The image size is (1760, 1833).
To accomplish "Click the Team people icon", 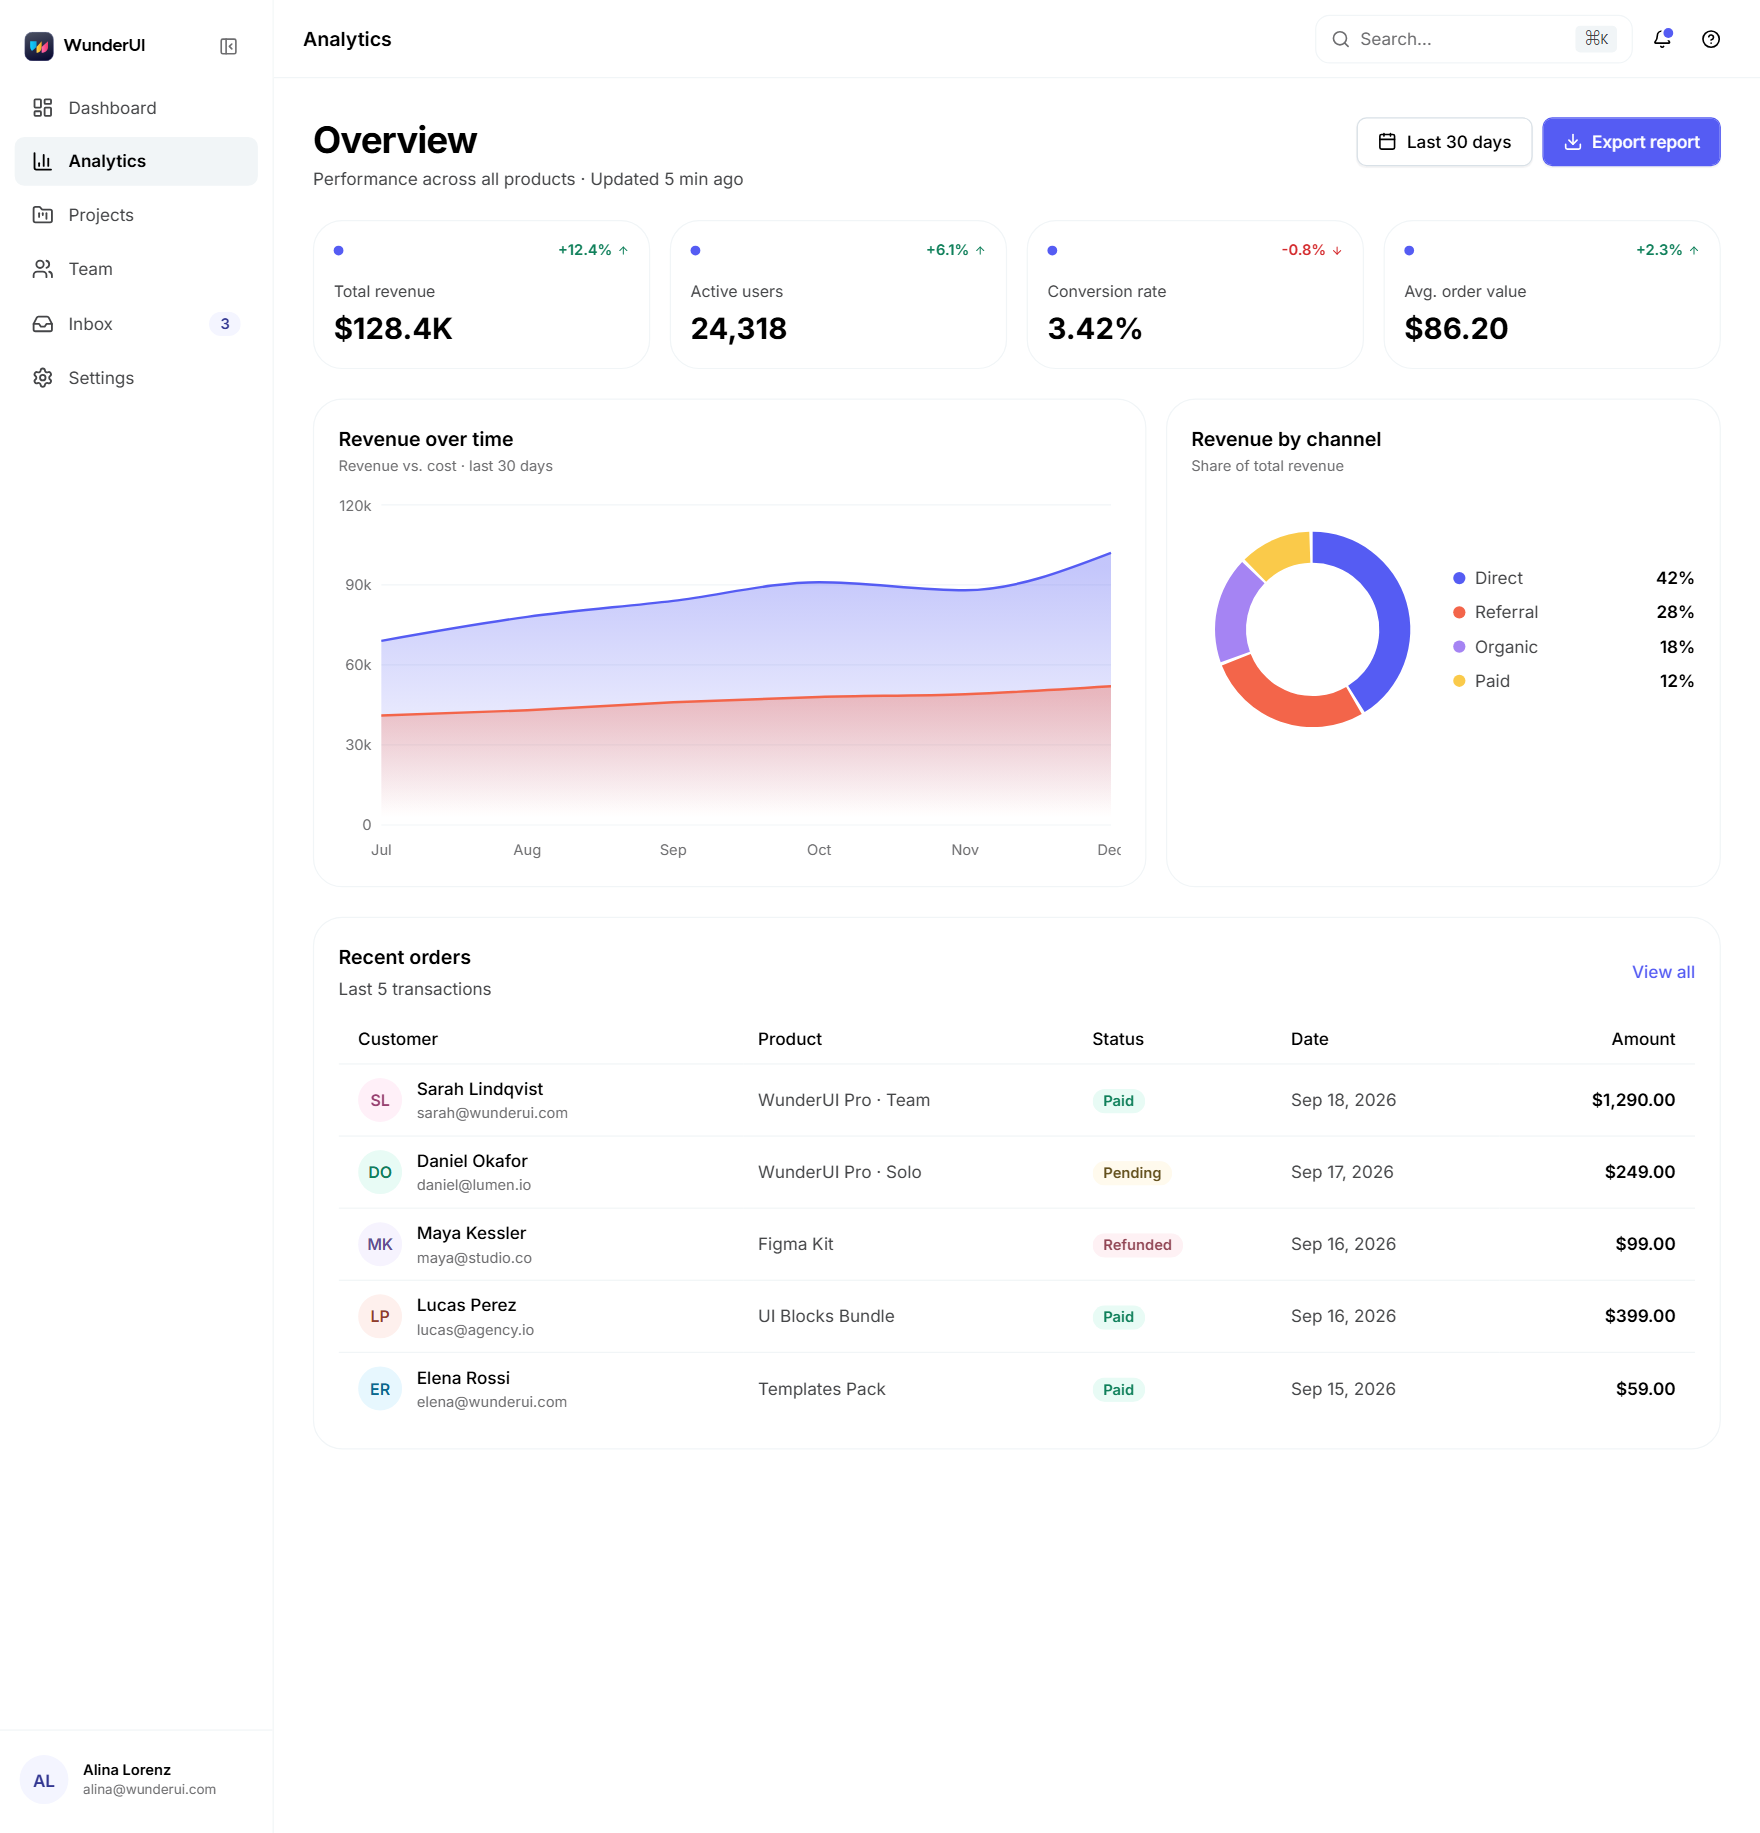I will coord(42,269).
